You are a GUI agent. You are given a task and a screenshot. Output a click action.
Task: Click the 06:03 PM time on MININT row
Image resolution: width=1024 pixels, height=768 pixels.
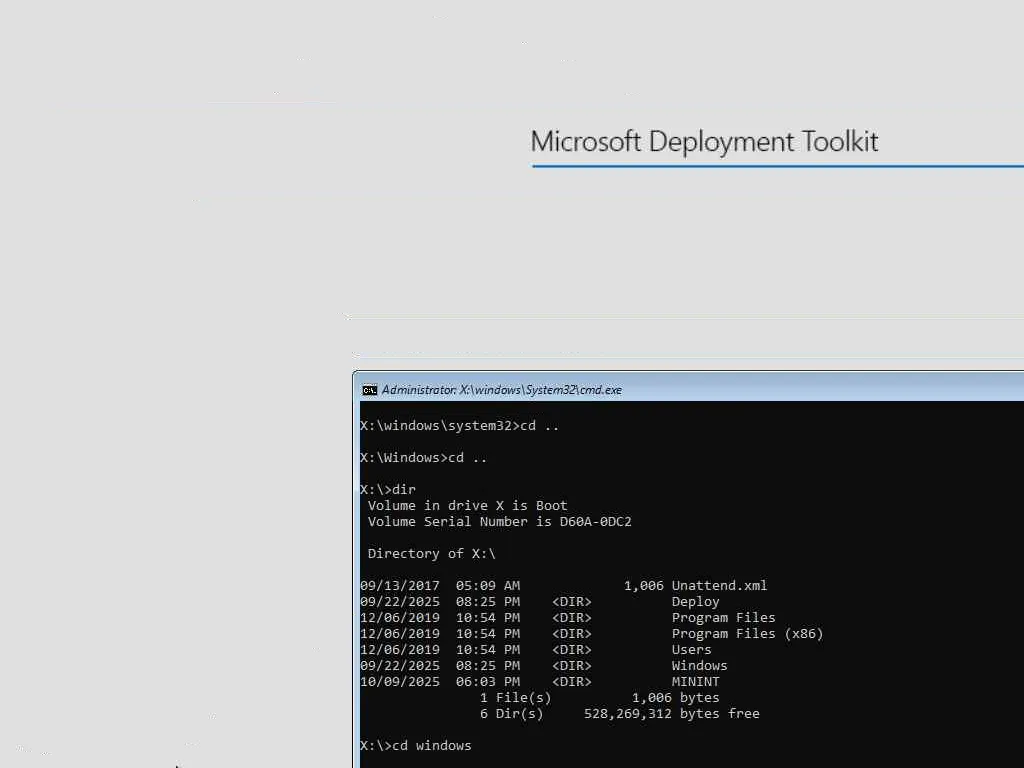tap(488, 682)
